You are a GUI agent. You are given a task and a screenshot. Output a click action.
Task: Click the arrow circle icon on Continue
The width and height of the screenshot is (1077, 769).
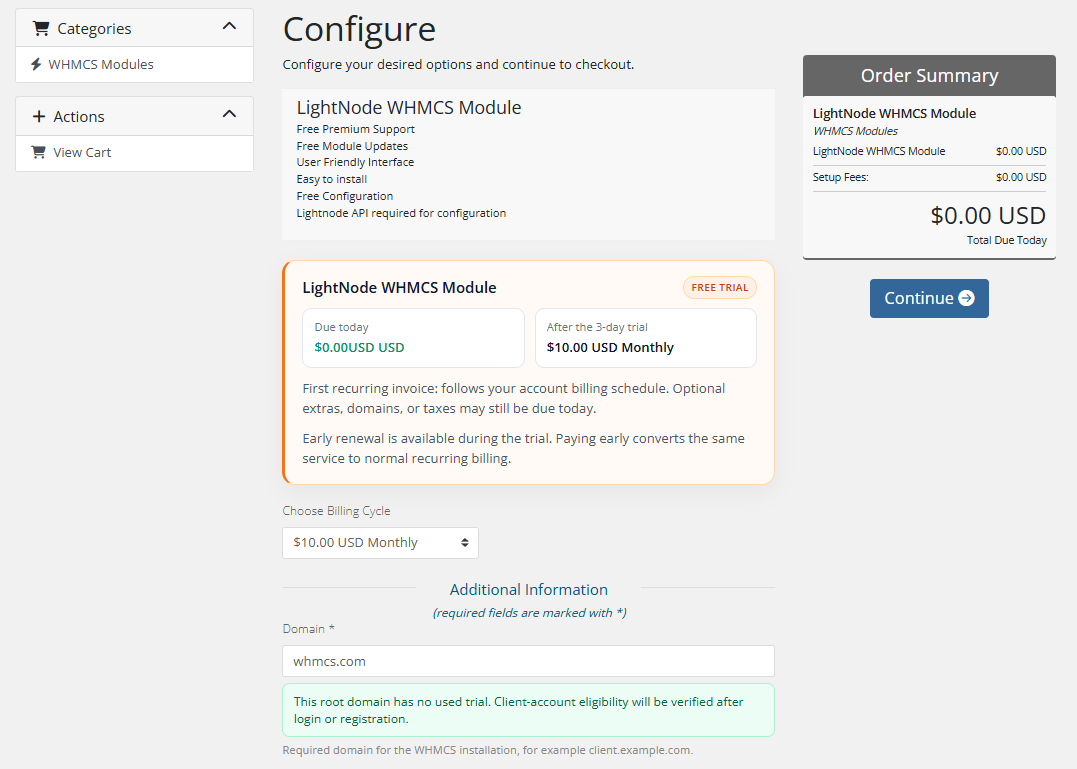(966, 298)
